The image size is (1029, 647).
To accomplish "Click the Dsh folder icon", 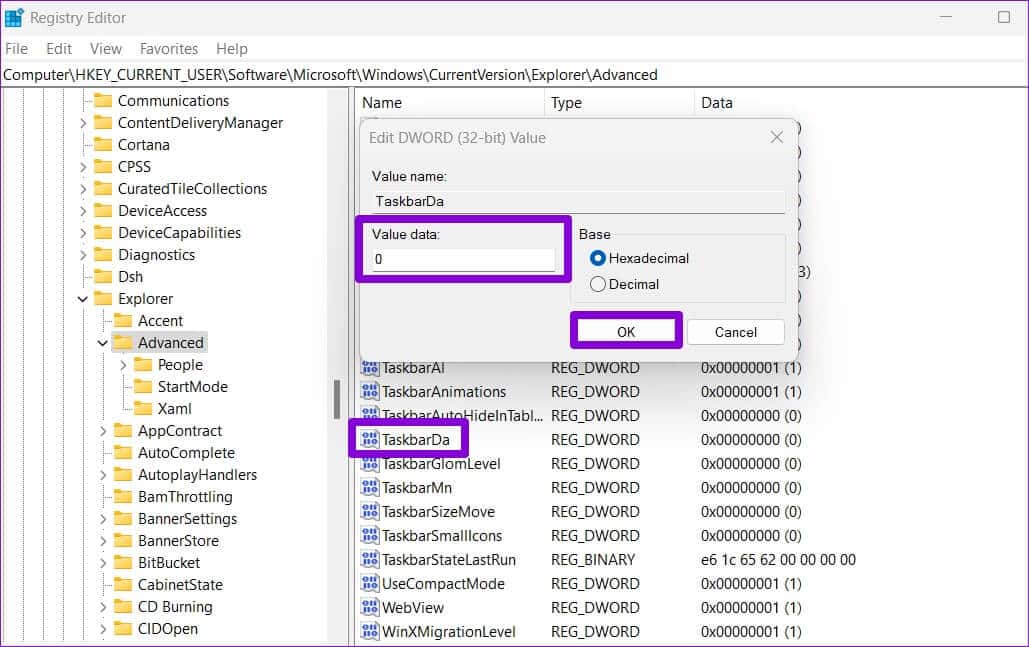I will [x=103, y=276].
